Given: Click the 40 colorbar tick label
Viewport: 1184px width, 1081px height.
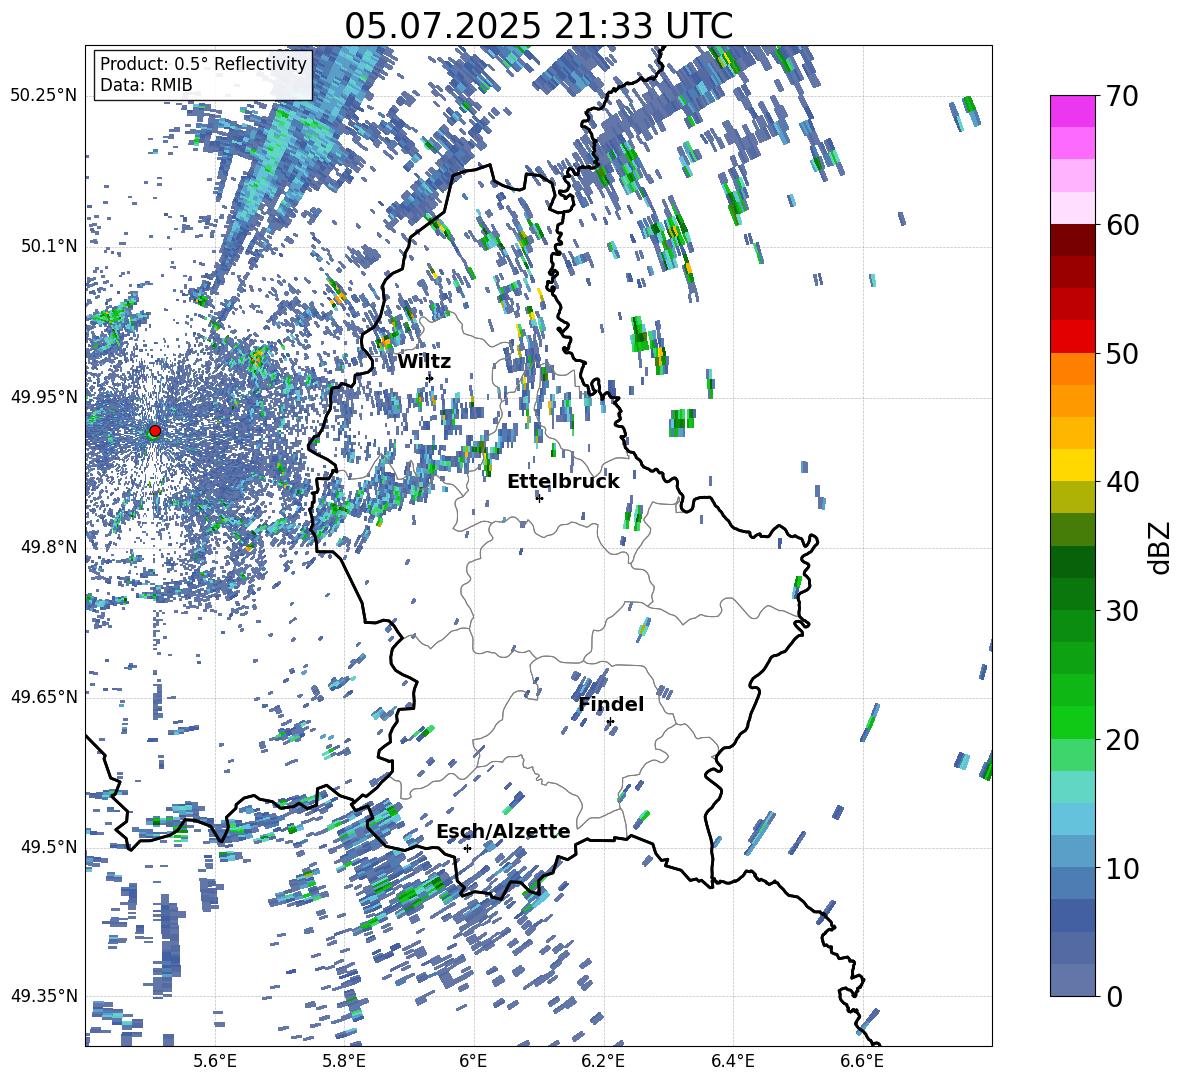Looking at the screenshot, I should point(1121,482).
